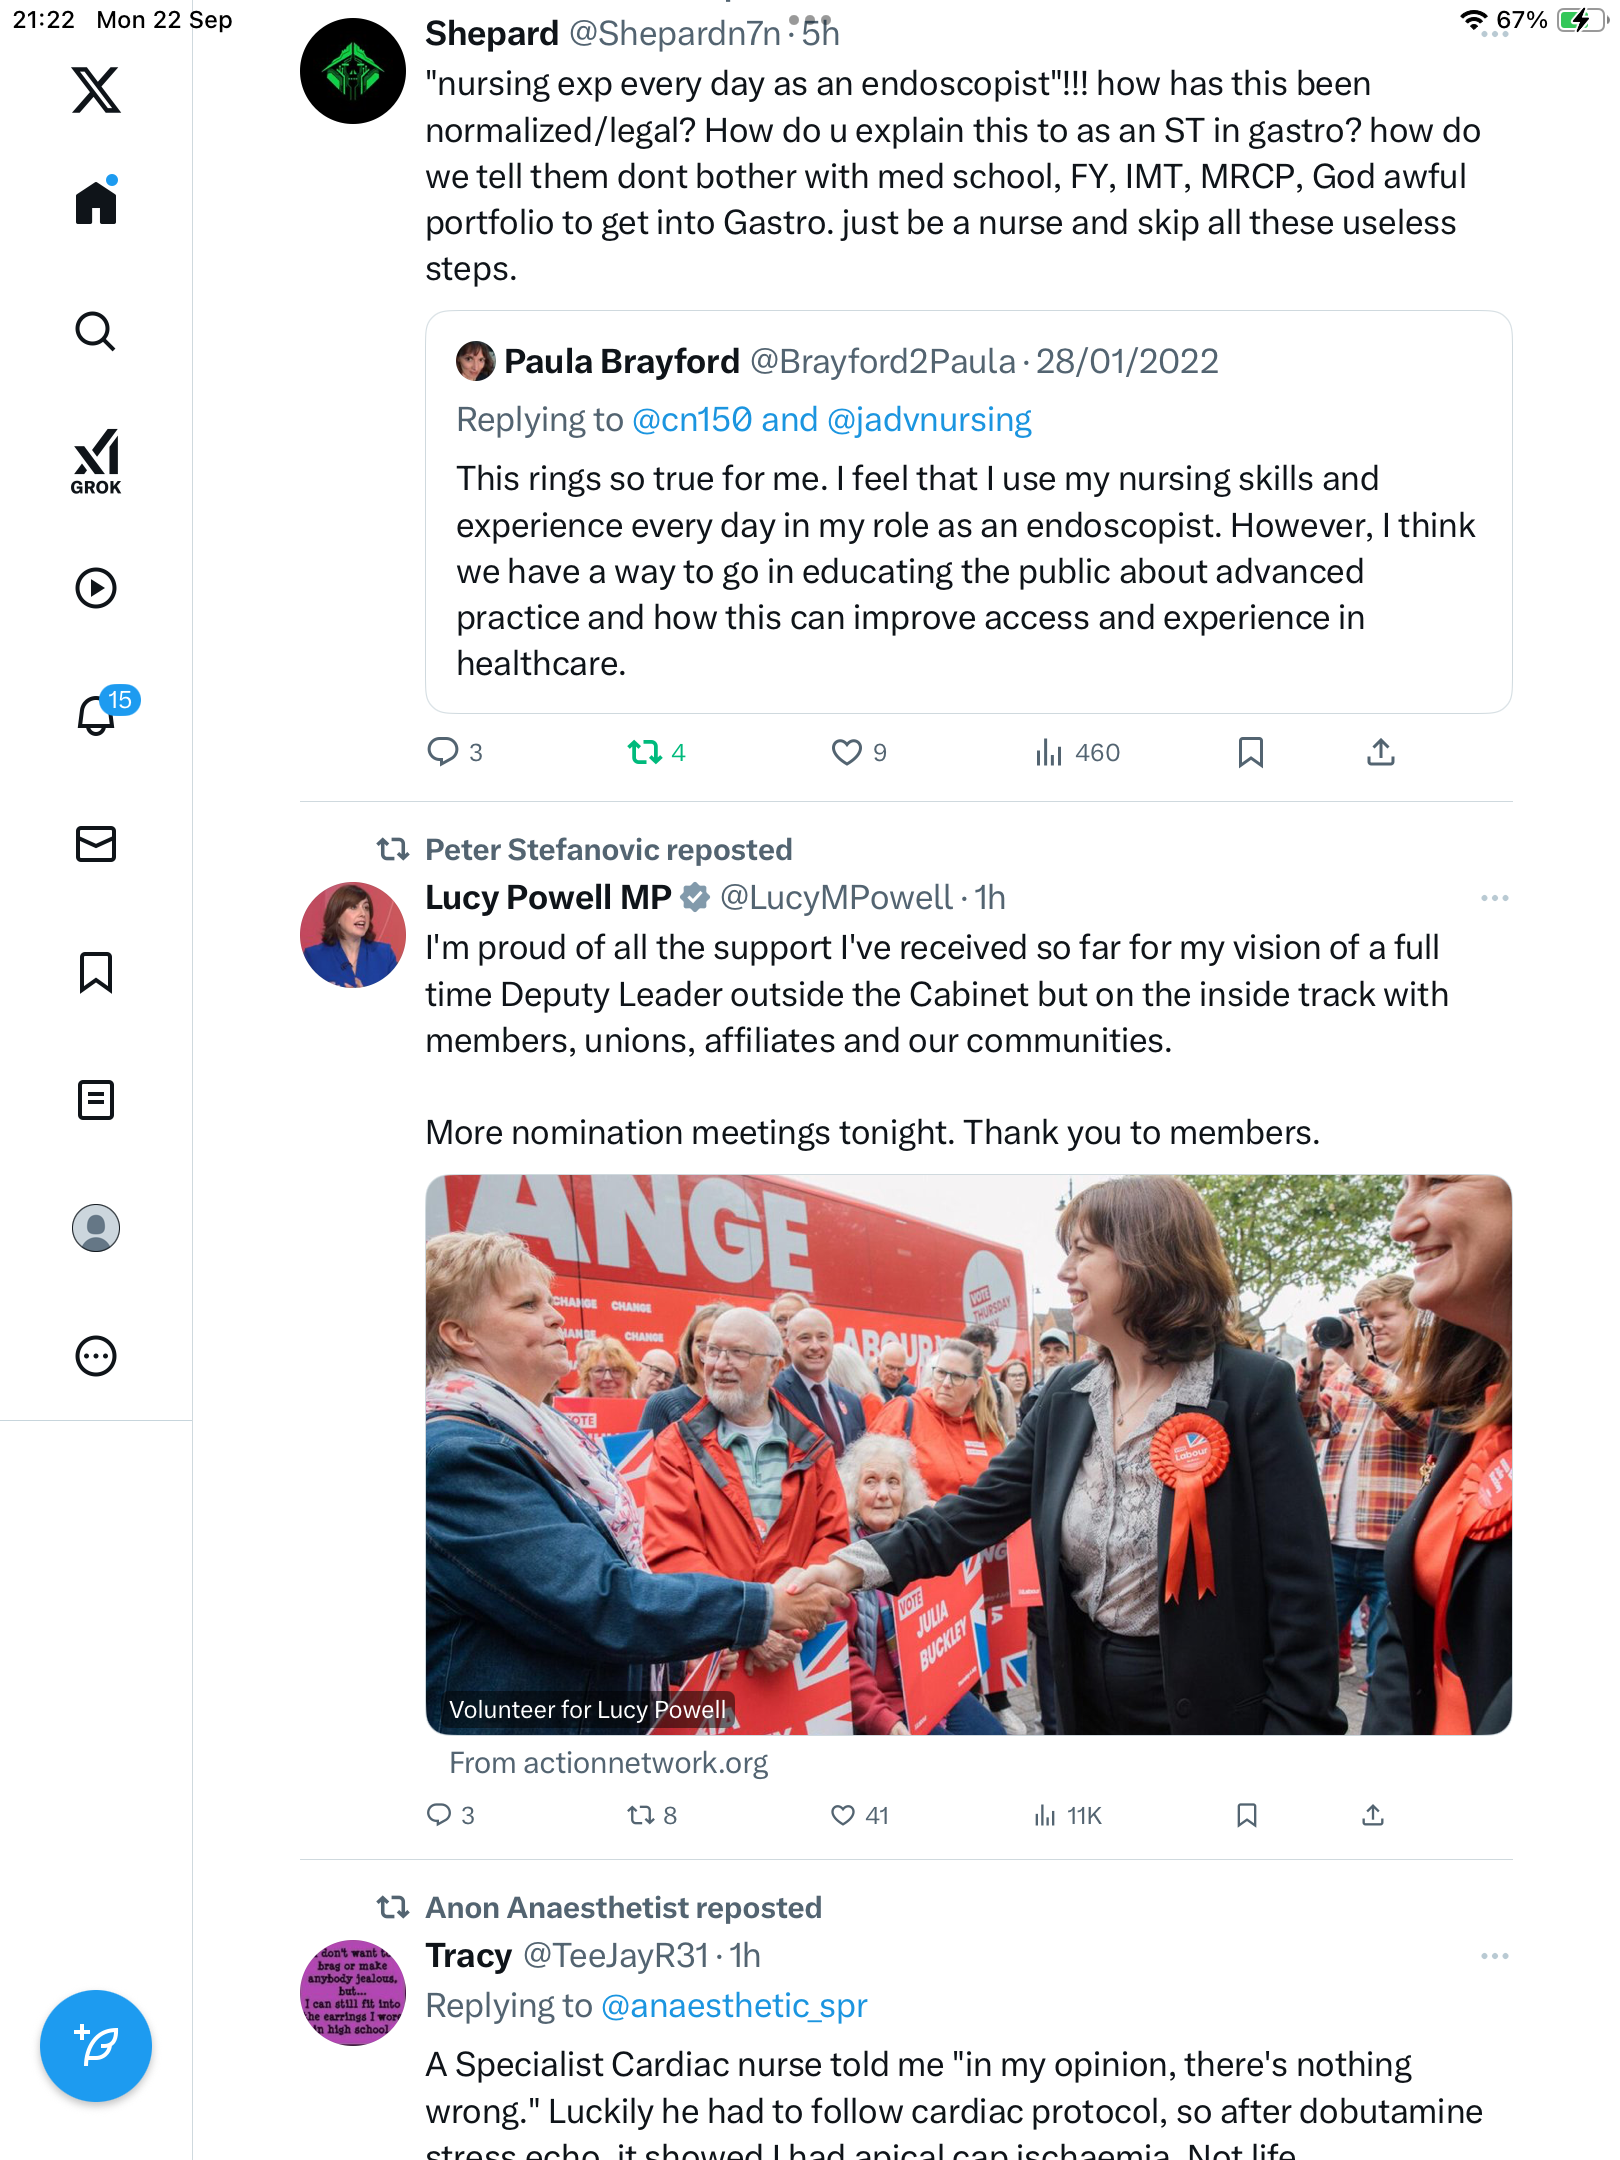Go to Home feed icon

tap(96, 203)
